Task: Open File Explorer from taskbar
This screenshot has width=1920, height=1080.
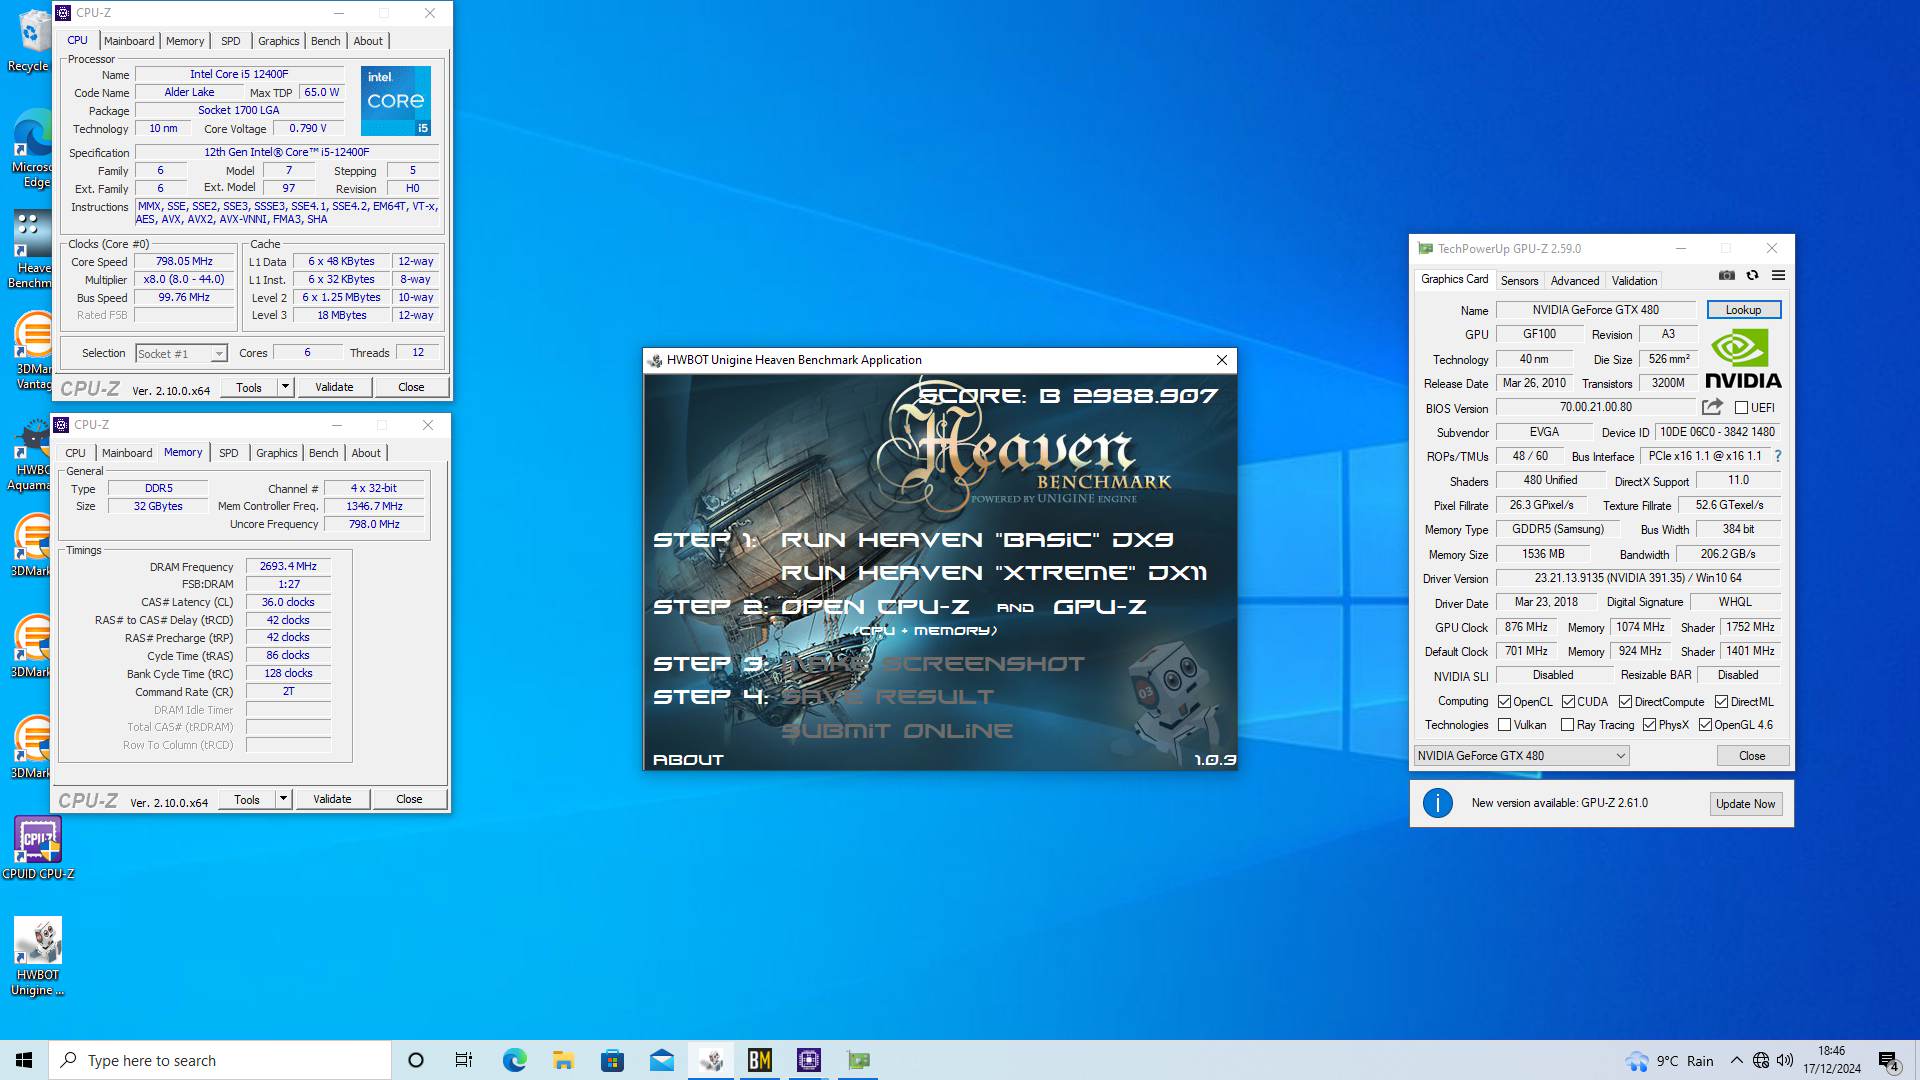Action: [x=563, y=1060]
